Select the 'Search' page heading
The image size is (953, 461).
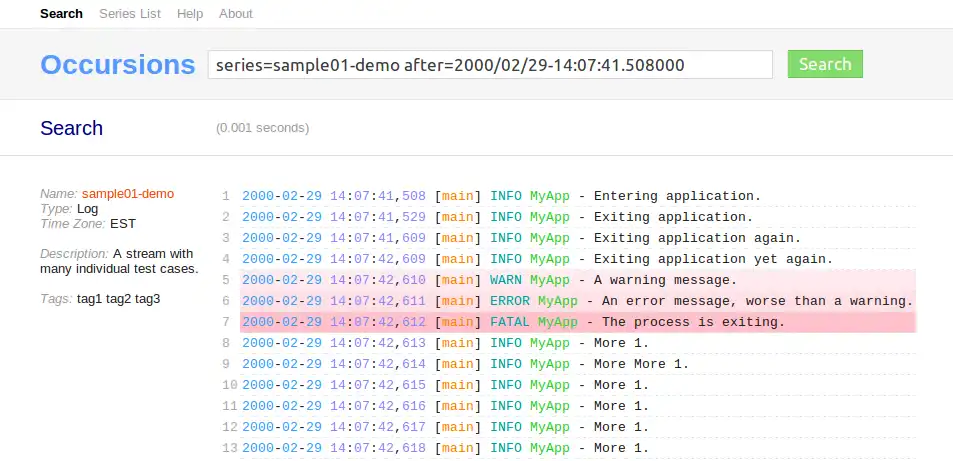[x=72, y=128]
